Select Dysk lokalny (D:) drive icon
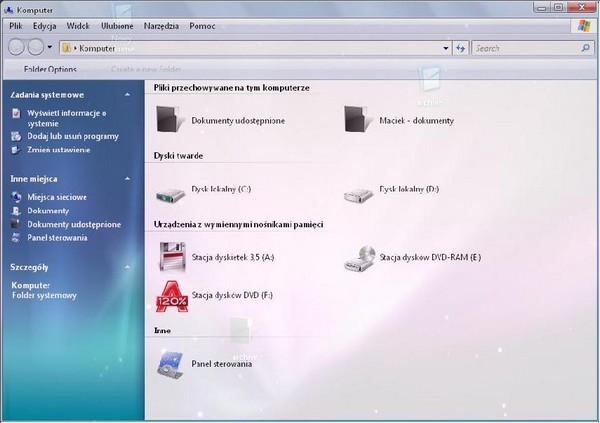The width and height of the screenshot is (600, 423). (357, 190)
